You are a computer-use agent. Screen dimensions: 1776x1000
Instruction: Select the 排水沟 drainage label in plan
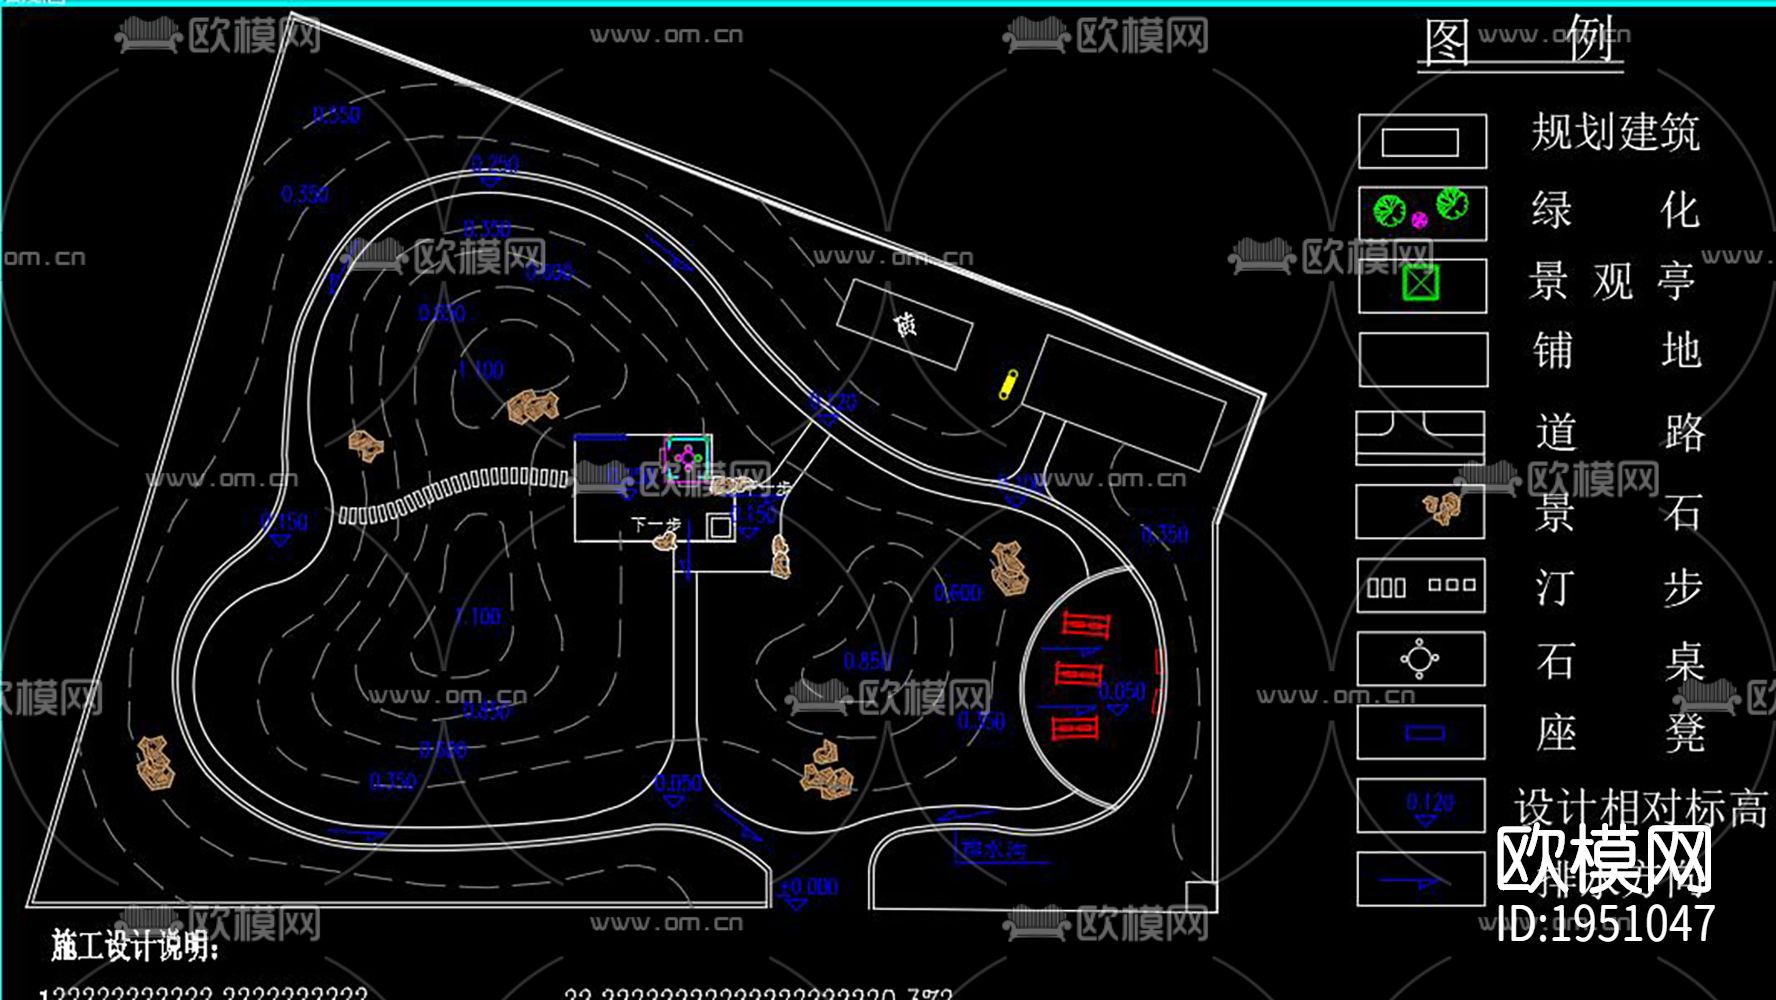(993, 850)
